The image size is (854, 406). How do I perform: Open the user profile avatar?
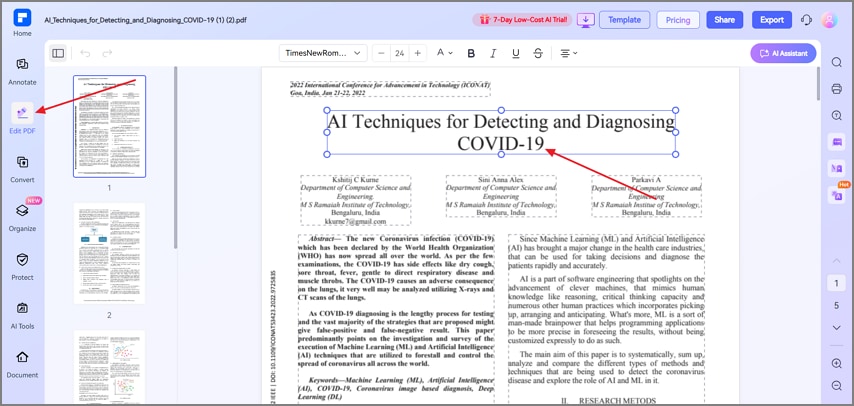(829, 20)
